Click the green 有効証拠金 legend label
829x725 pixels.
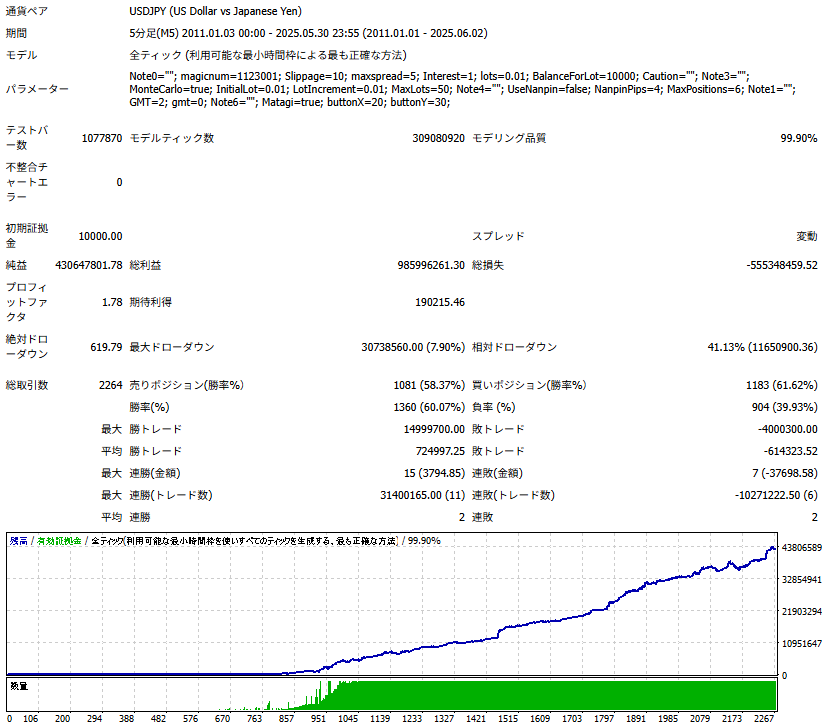[x=59, y=541]
